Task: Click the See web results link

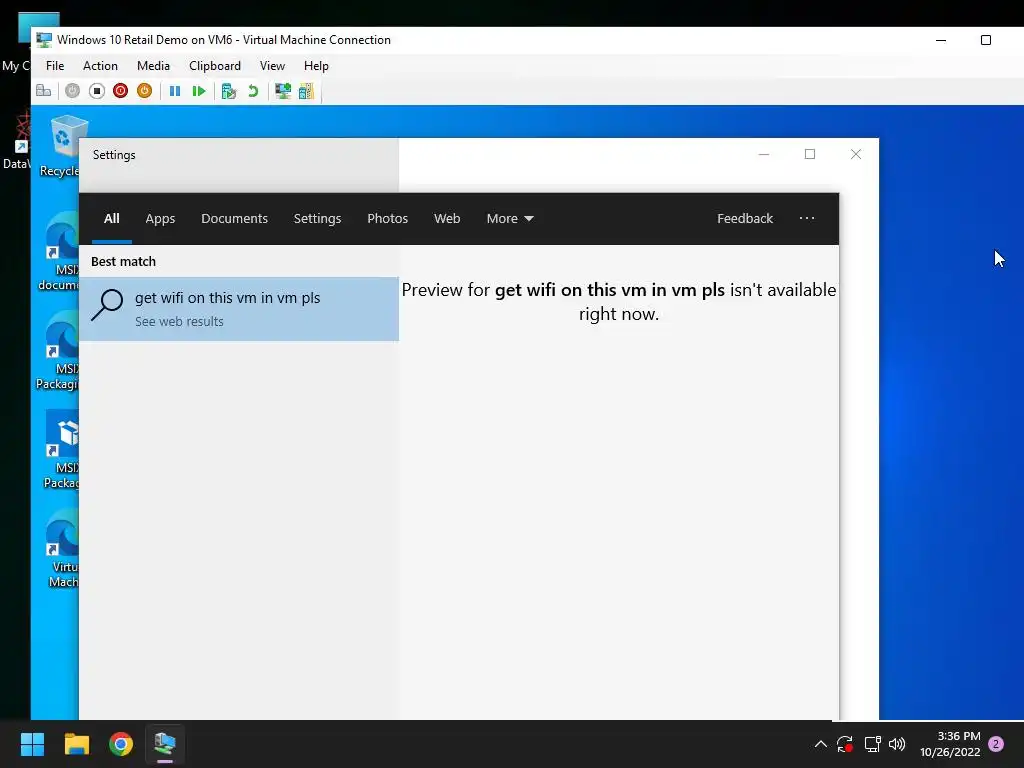Action: (179, 321)
